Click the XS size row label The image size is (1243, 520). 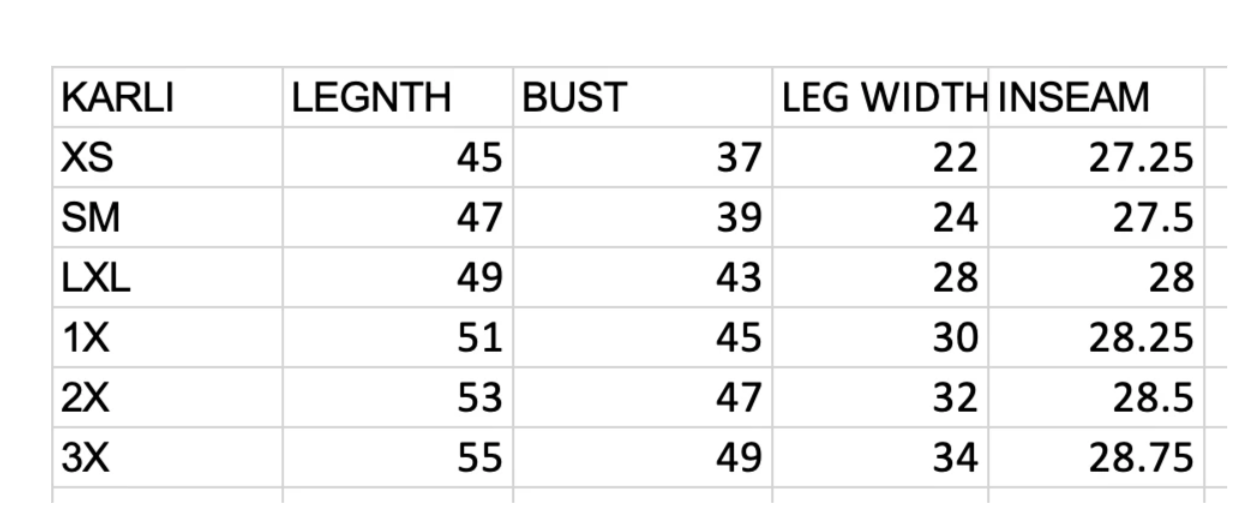(168, 157)
